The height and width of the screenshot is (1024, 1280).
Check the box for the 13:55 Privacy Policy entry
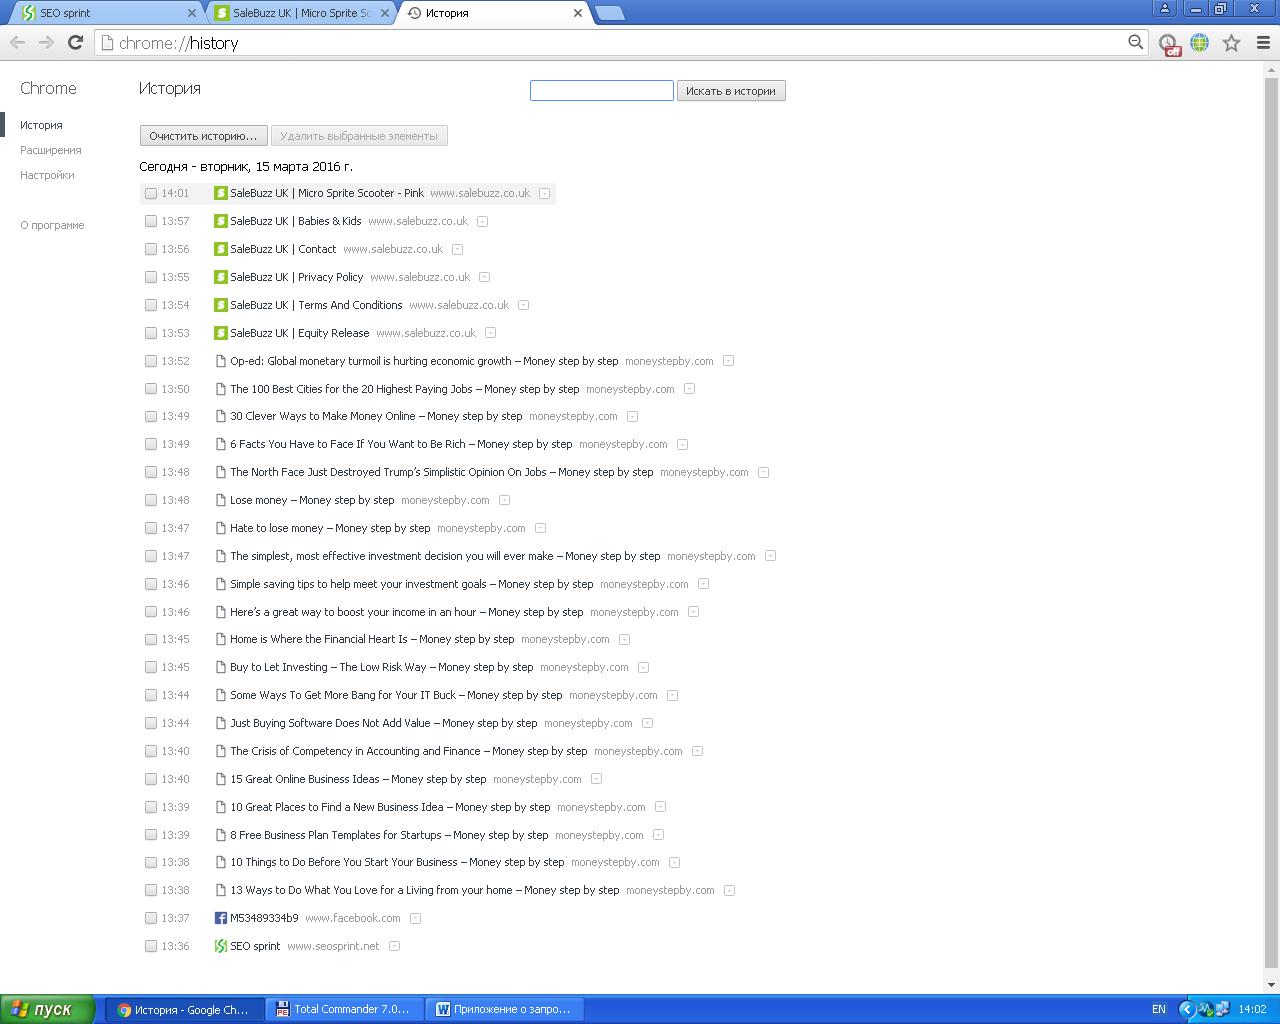[151, 277]
